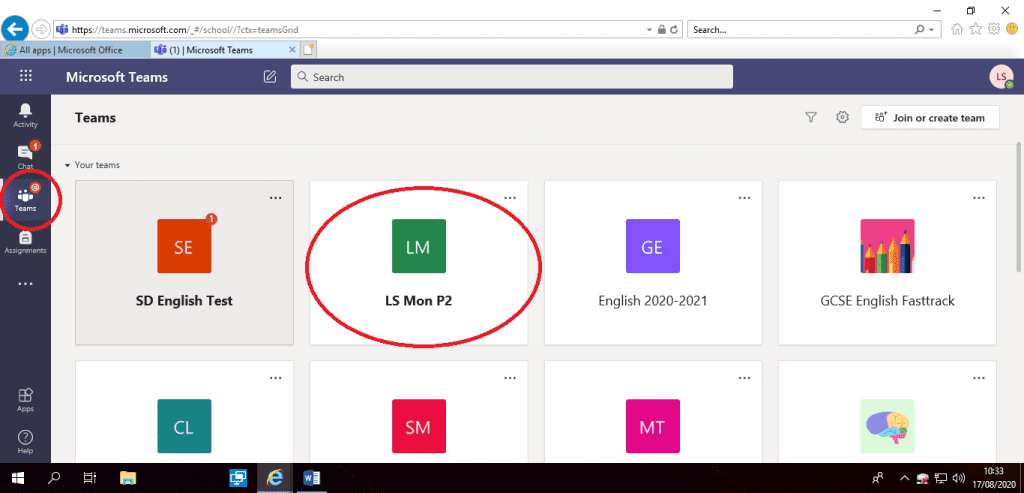
Task: Close the Microsoft Teams browser tab
Action: tap(292, 50)
